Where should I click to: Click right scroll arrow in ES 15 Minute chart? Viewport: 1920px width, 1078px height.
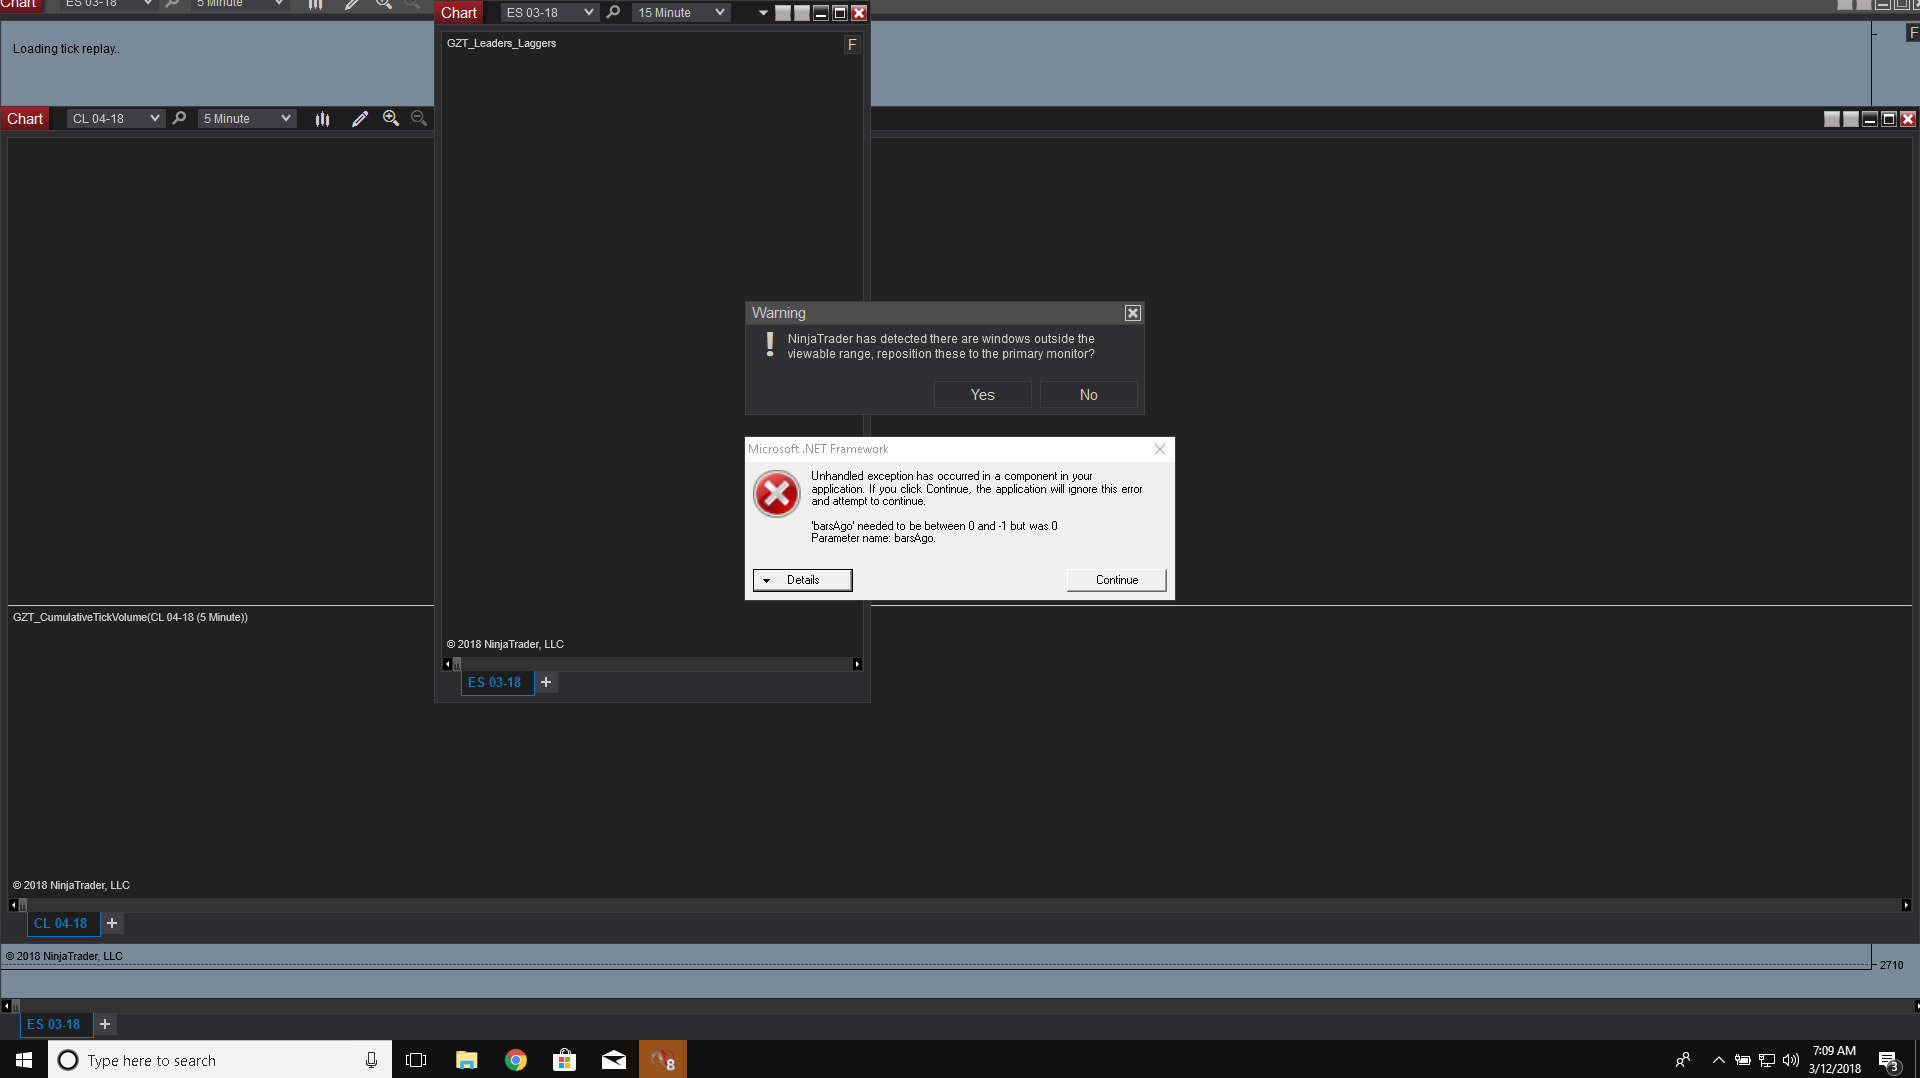pyautogui.click(x=857, y=665)
